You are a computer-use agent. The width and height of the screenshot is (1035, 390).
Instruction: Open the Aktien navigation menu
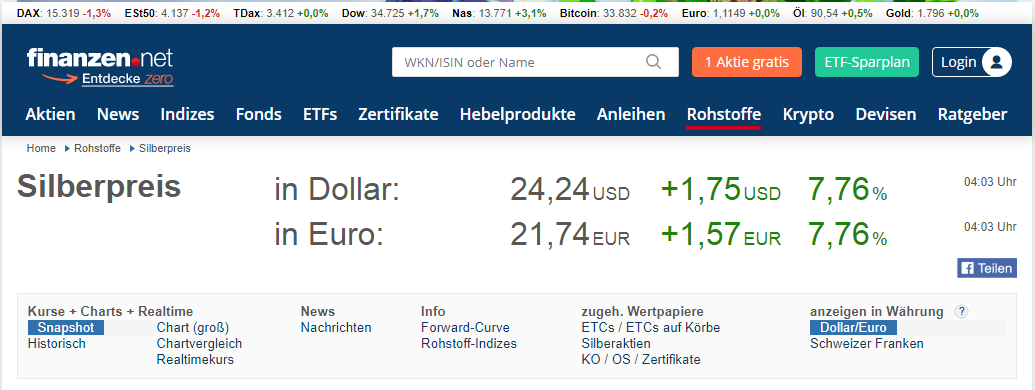(50, 114)
